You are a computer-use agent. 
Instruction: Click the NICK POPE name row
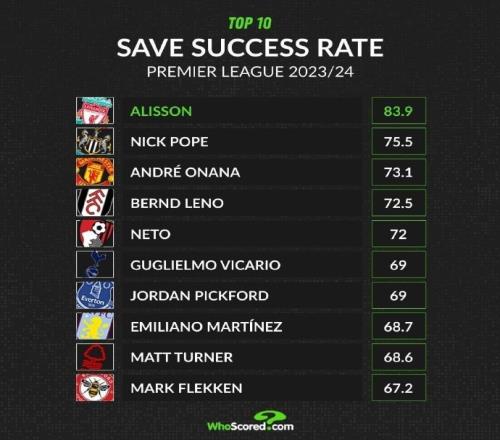pos(242,142)
